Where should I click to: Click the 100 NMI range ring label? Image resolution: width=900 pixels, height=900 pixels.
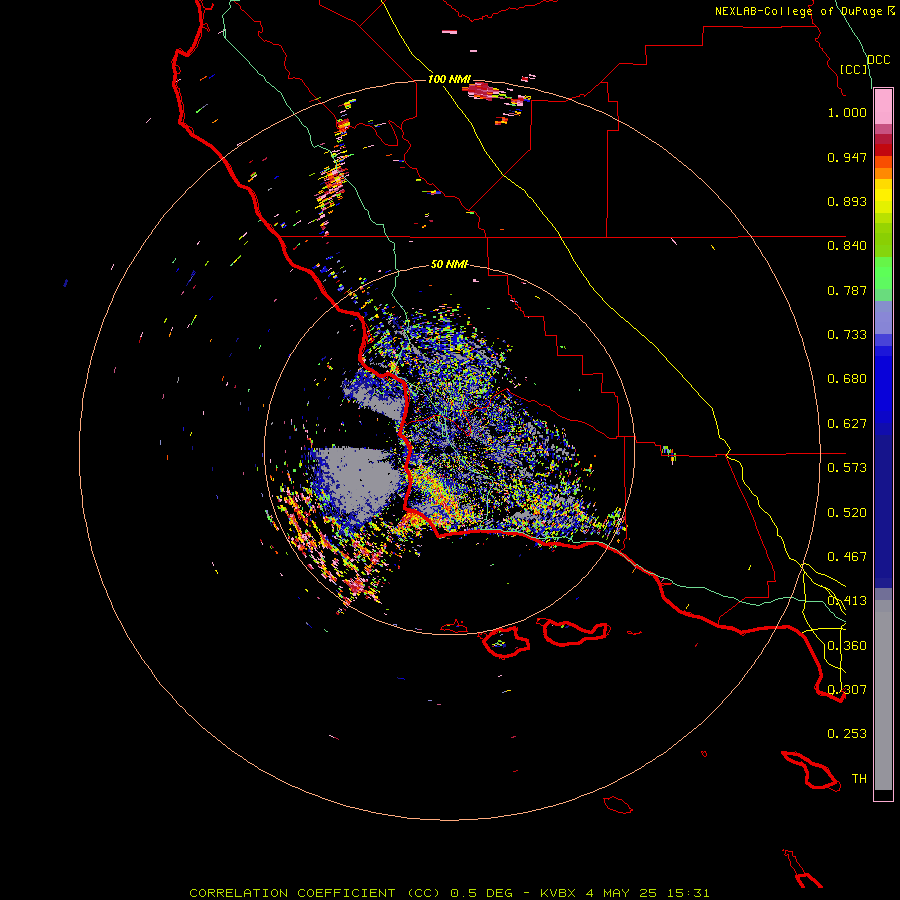(449, 79)
